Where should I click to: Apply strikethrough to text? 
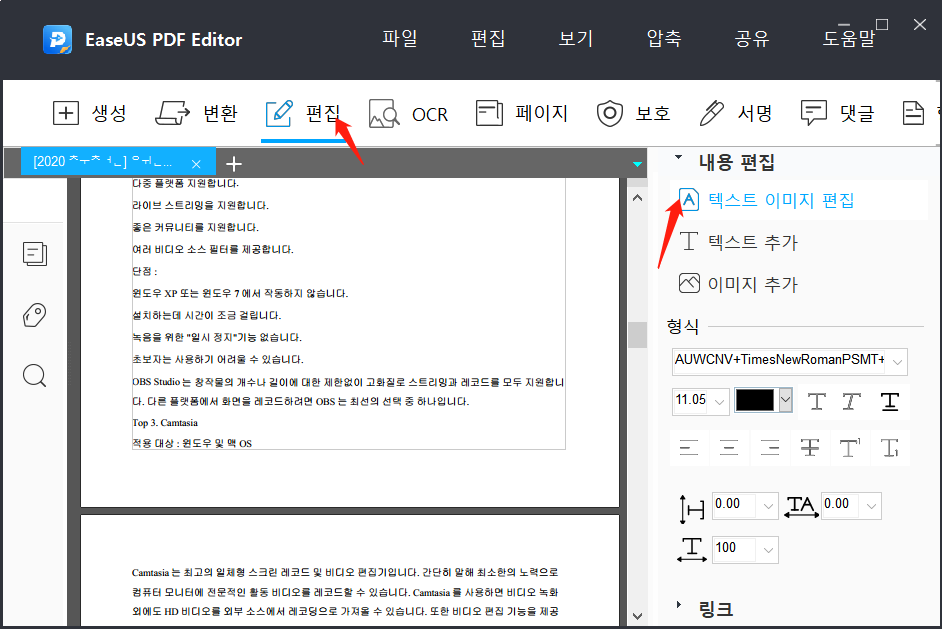pyautogui.click(x=809, y=448)
